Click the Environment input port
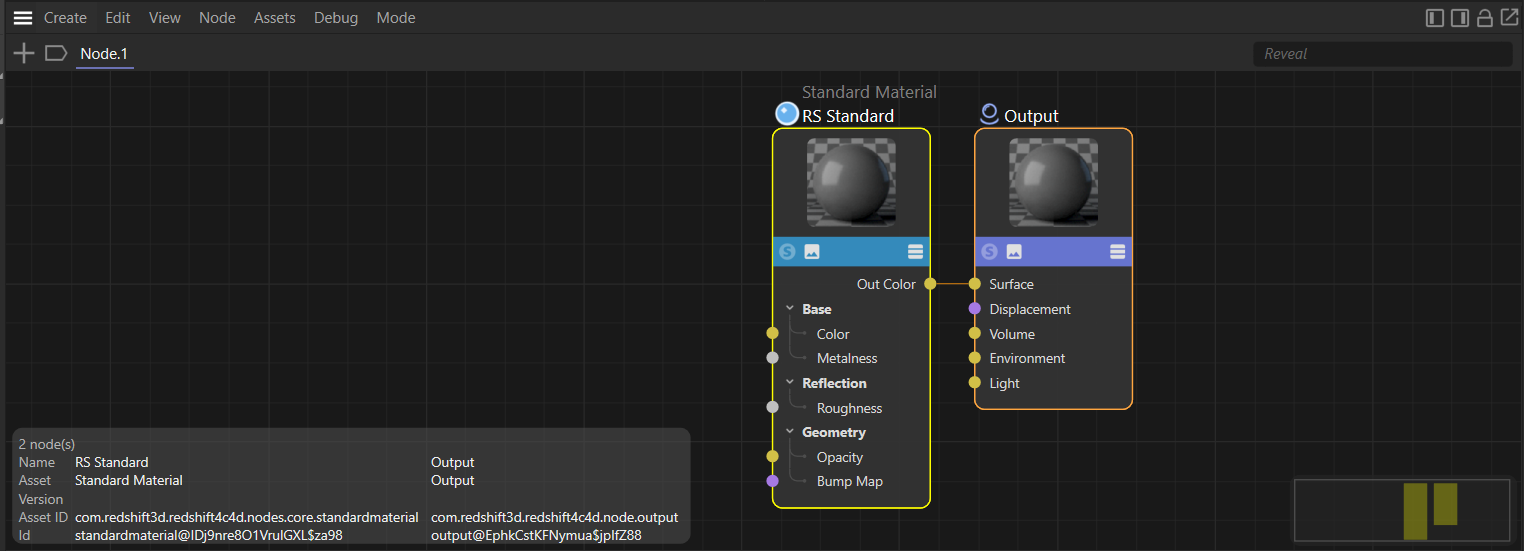 (975, 358)
